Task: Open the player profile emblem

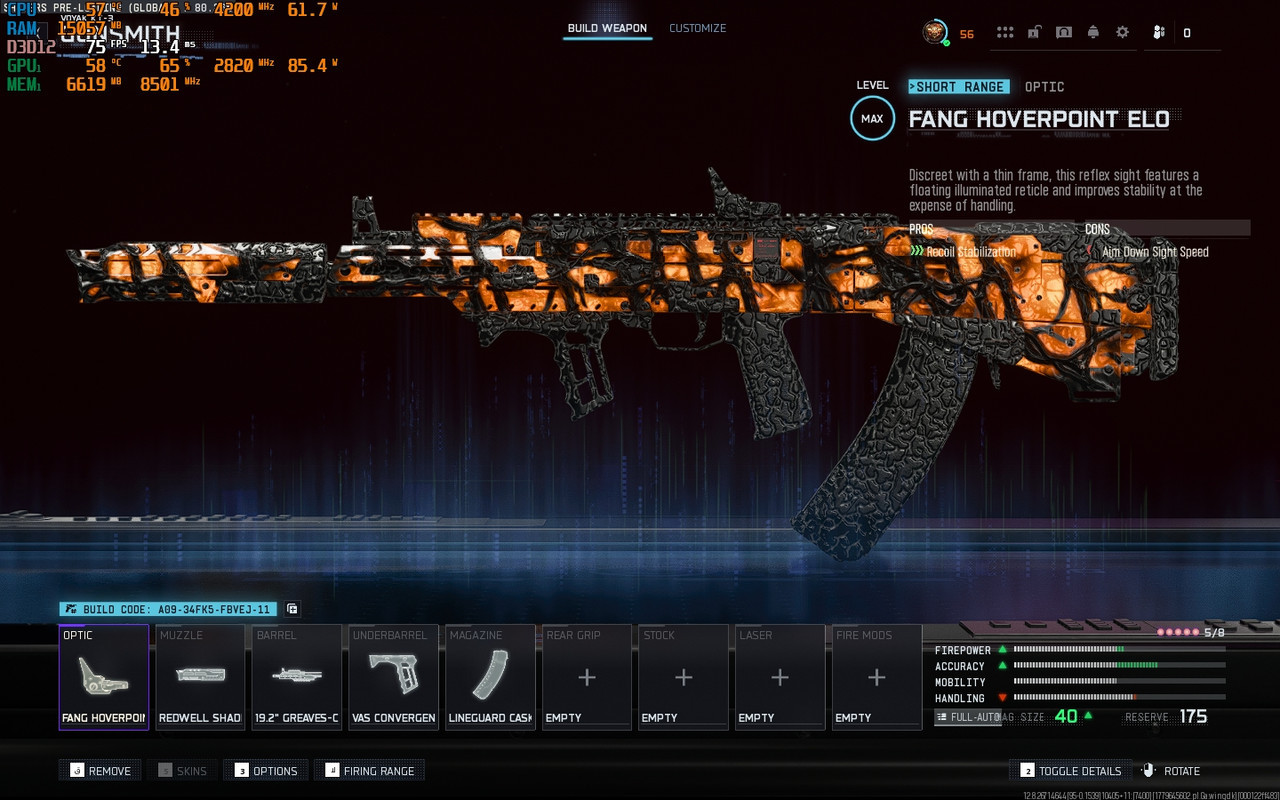Action: pyautogui.click(x=935, y=33)
